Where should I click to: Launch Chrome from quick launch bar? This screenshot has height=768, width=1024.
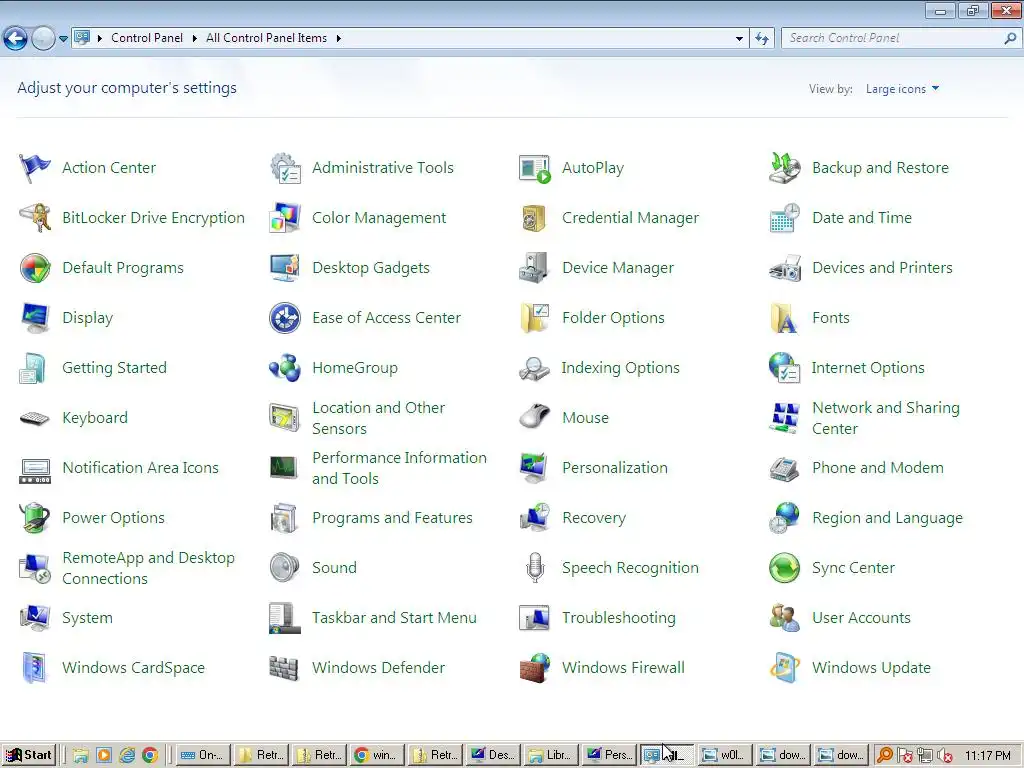(150, 756)
